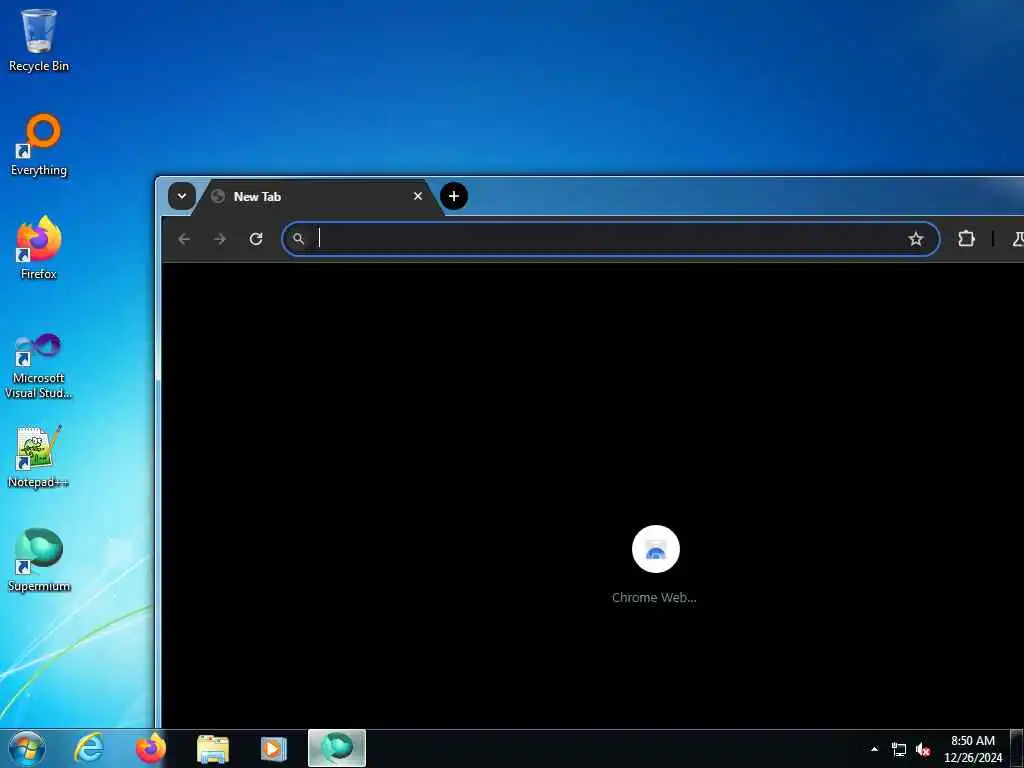
Task: Open the network status tray icon
Action: [899, 750]
